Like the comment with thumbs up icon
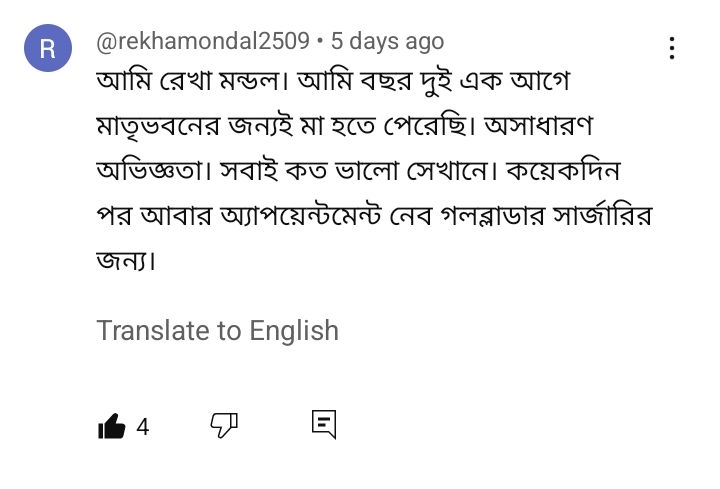Image resolution: width=720 pixels, height=489 pixels. [x=112, y=426]
